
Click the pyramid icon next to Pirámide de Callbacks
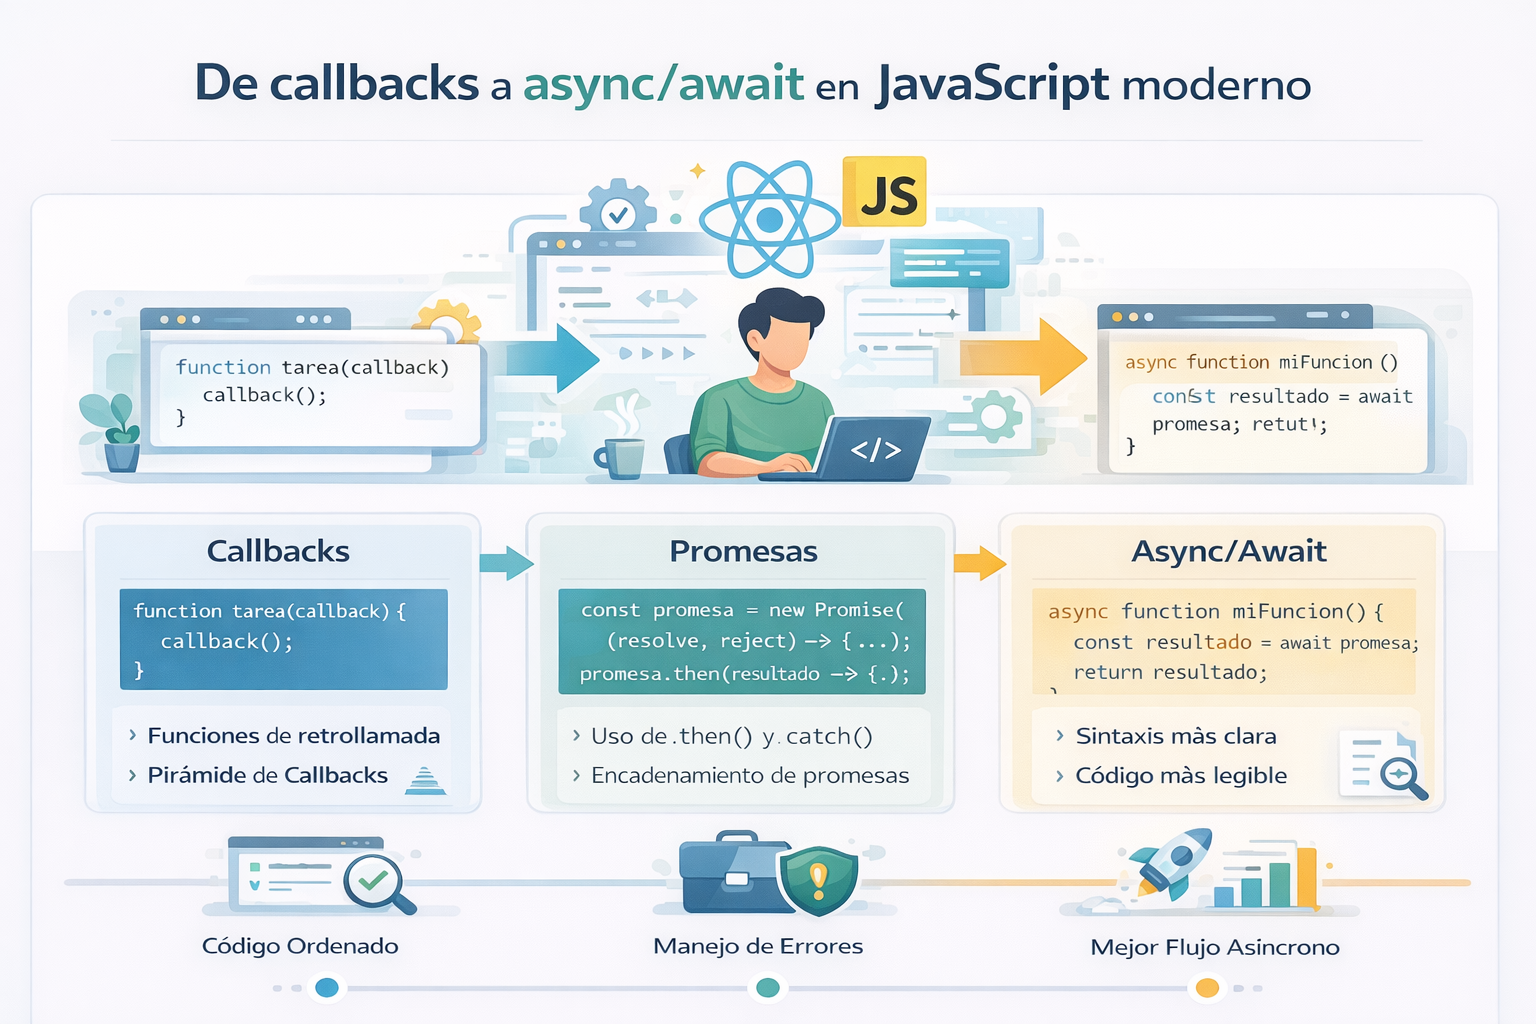pos(425,779)
